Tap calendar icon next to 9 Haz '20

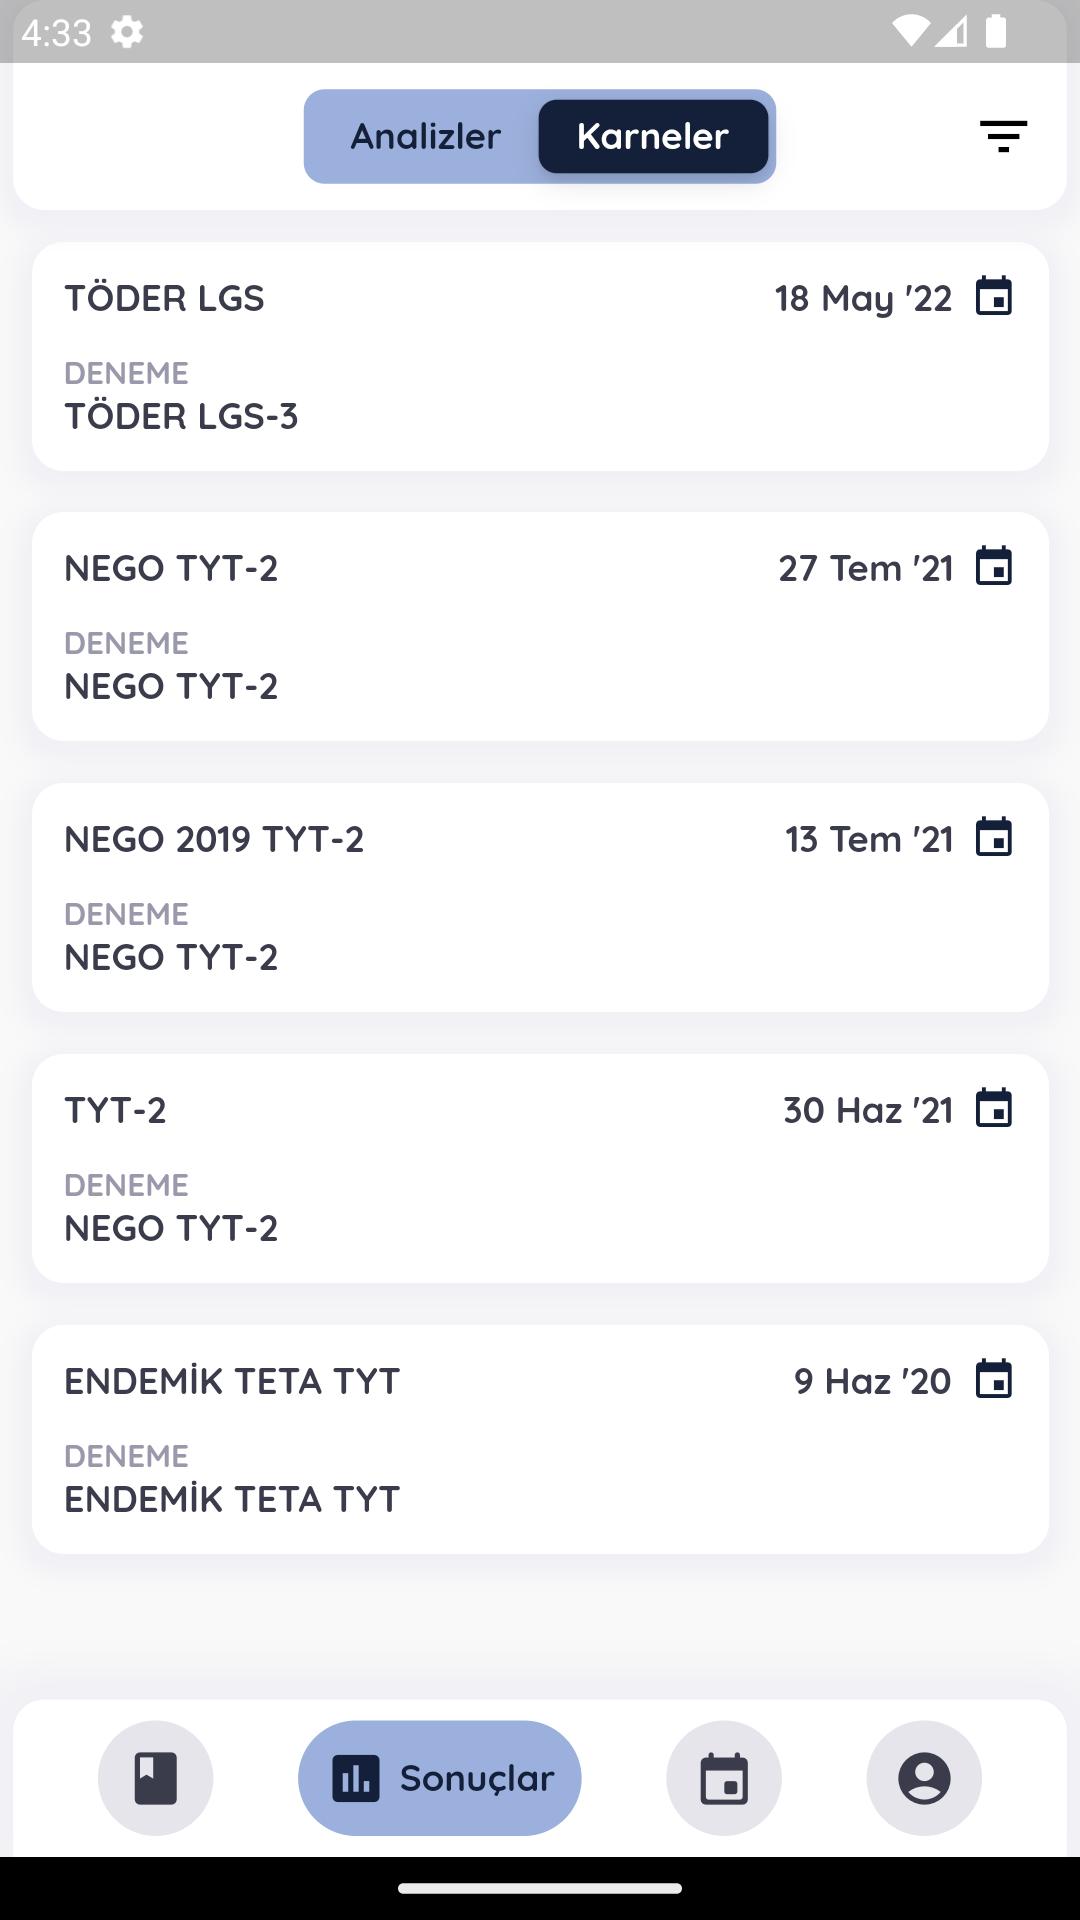point(994,1380)
